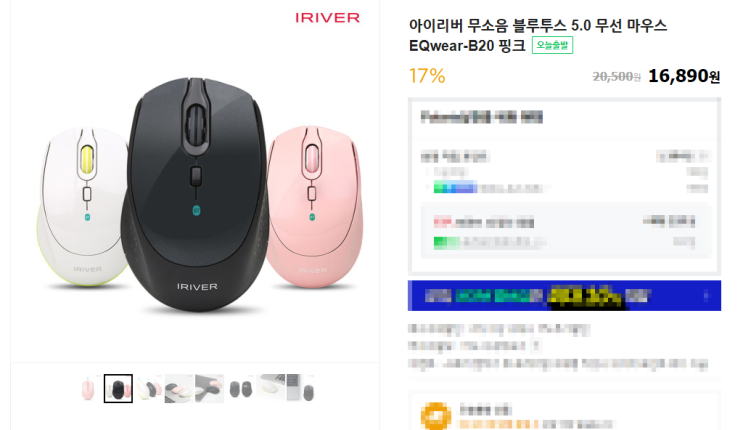View the white mouse beside laptop thumbnail
Screen dimensions: 743x430
click(x=271, y=388)
